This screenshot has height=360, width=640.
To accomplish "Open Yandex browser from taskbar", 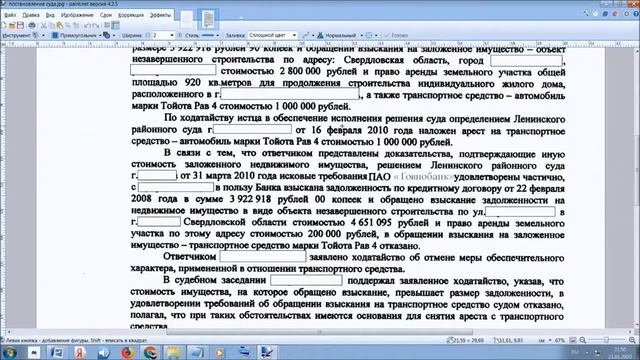I will (80, 352).
